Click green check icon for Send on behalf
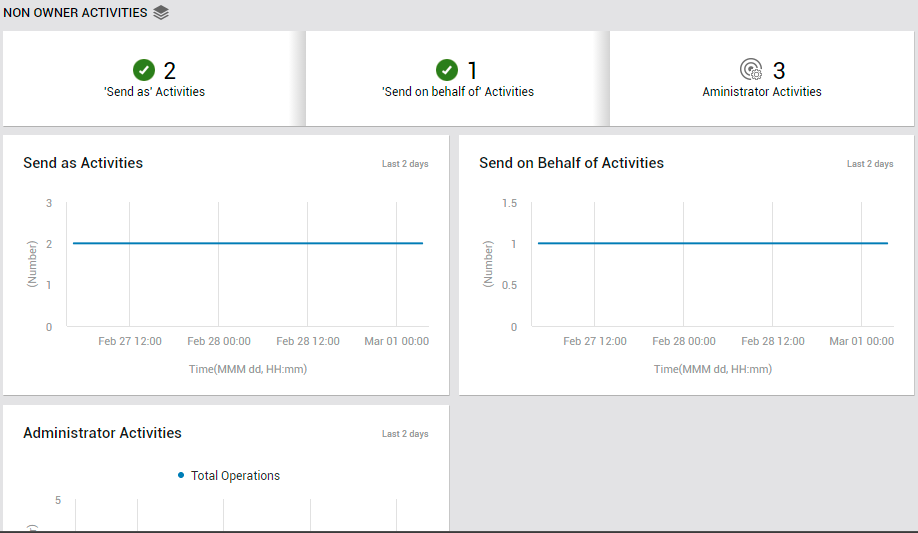Viewport: 918px width, 533px height. [447, 70]
